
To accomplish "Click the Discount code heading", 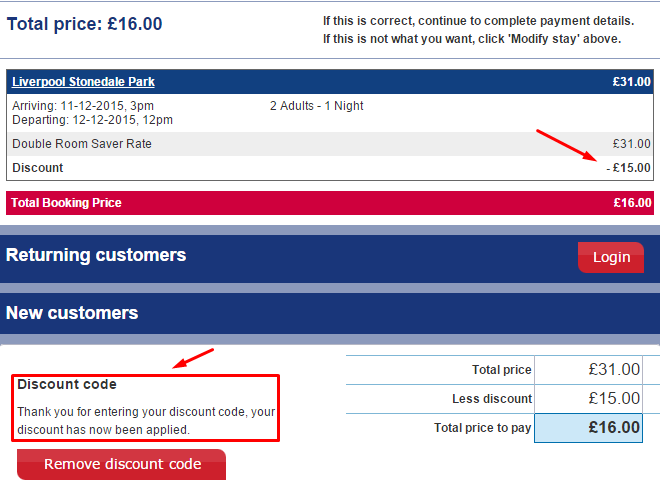I will [67, 384].
